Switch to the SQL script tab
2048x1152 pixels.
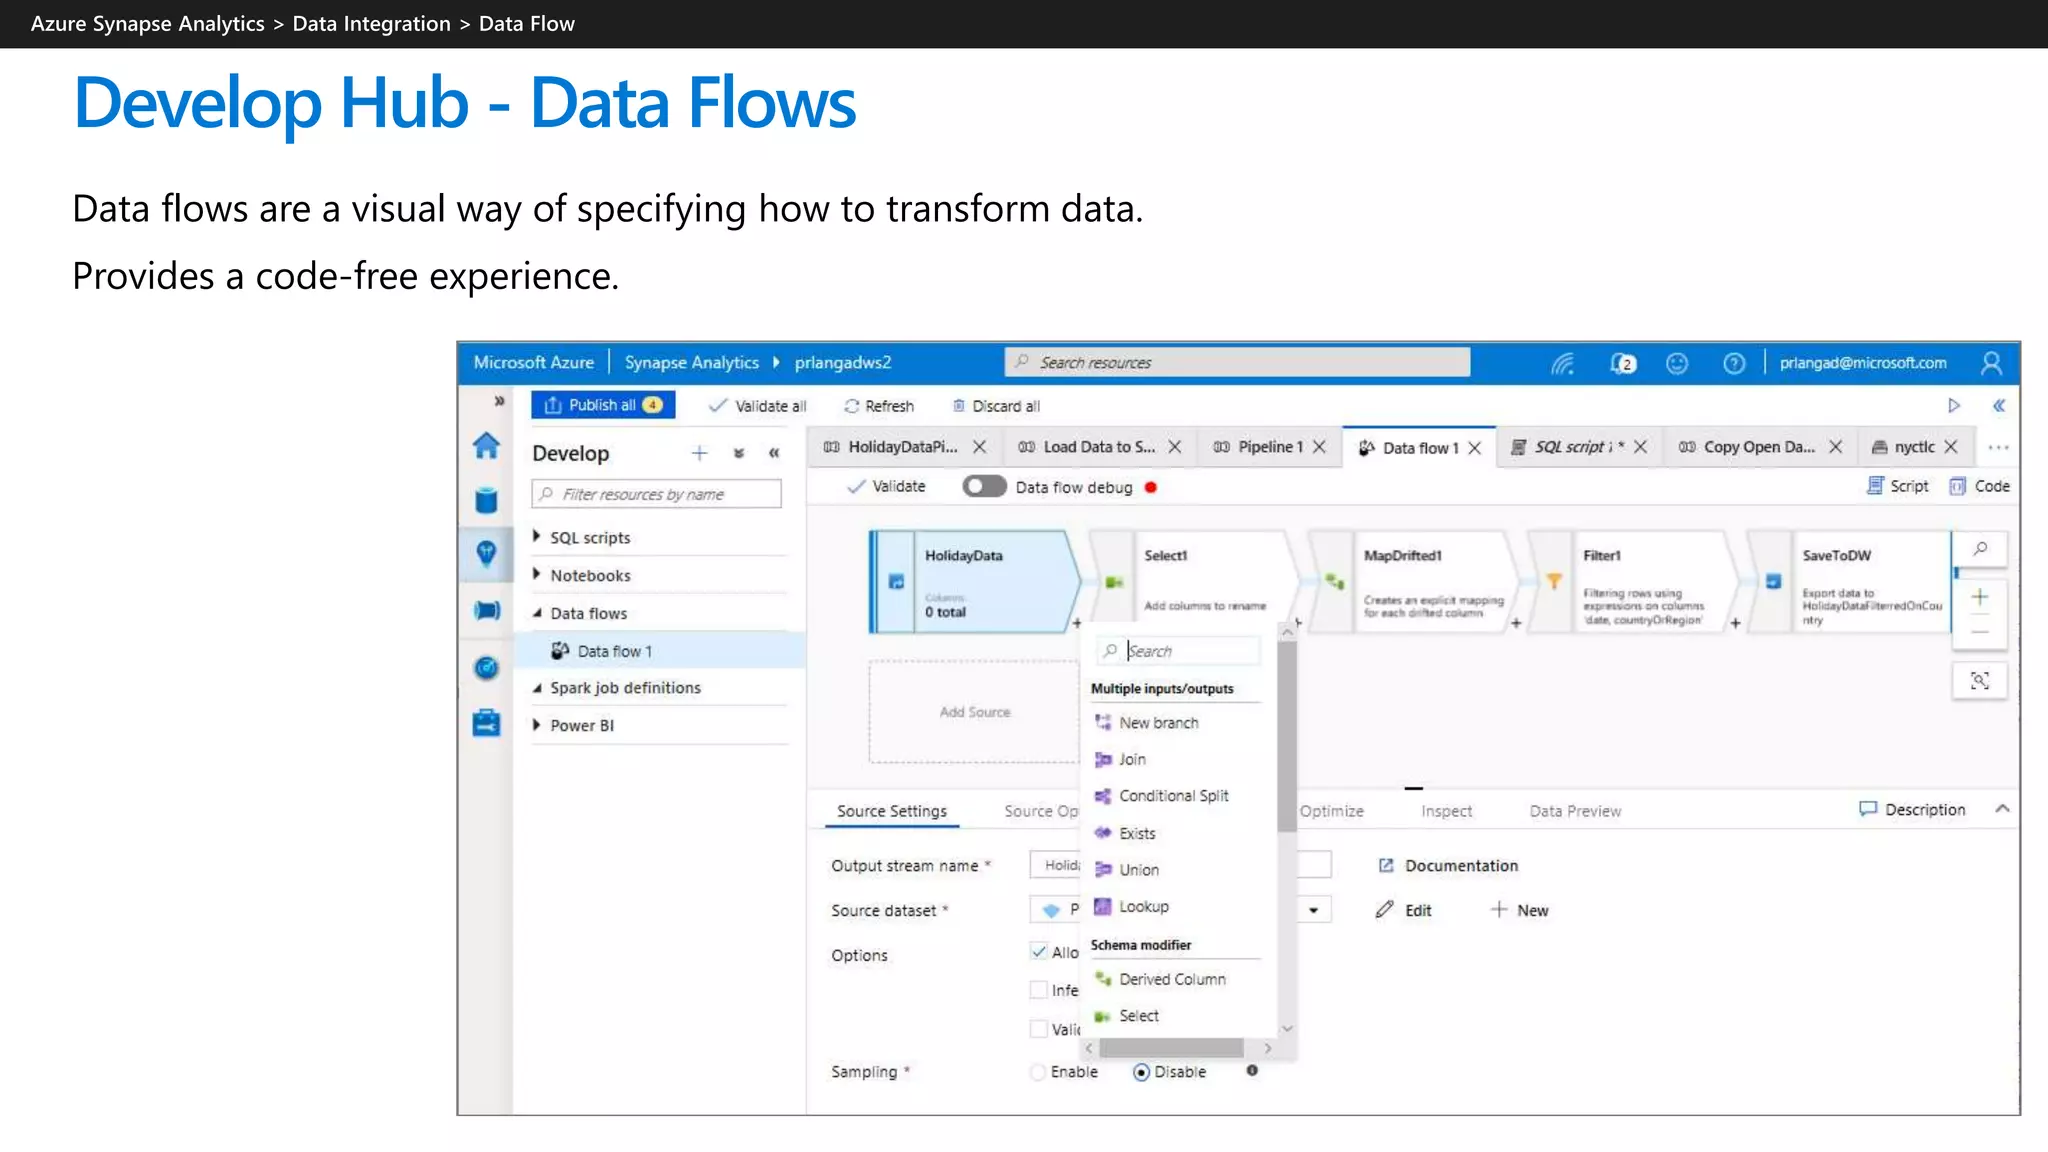tap(1579, 447)
